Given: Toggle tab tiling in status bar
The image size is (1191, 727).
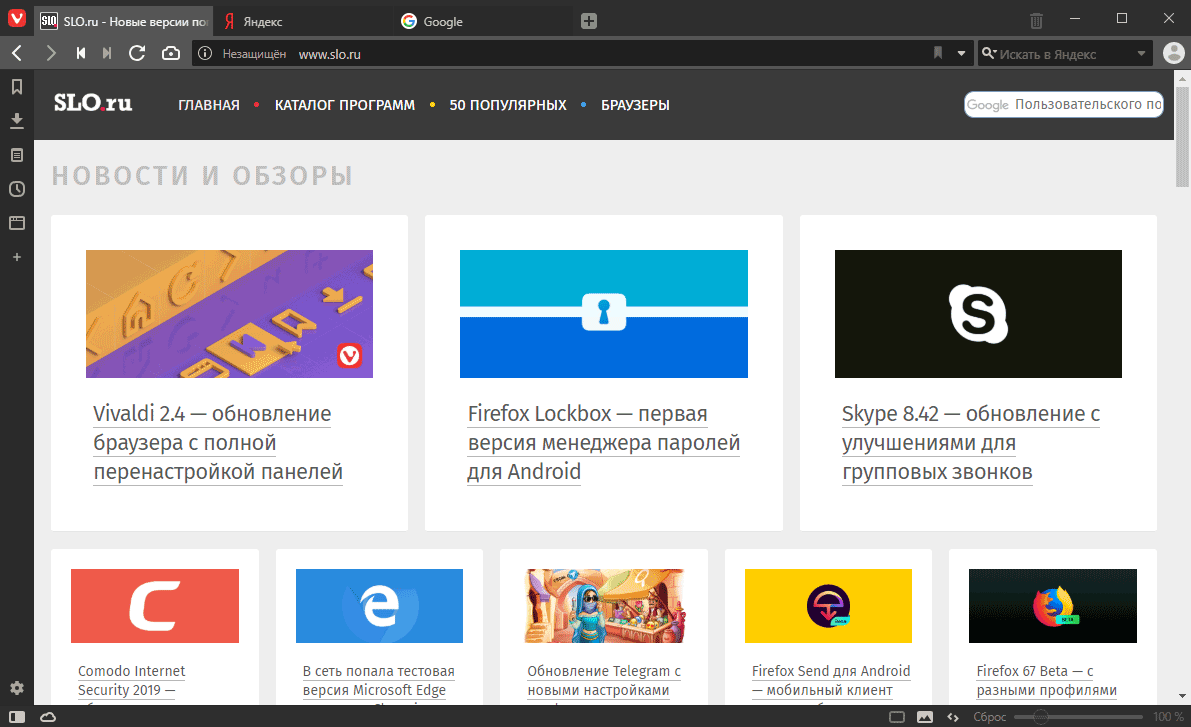Looking at the screenshot, I should 897,716.
